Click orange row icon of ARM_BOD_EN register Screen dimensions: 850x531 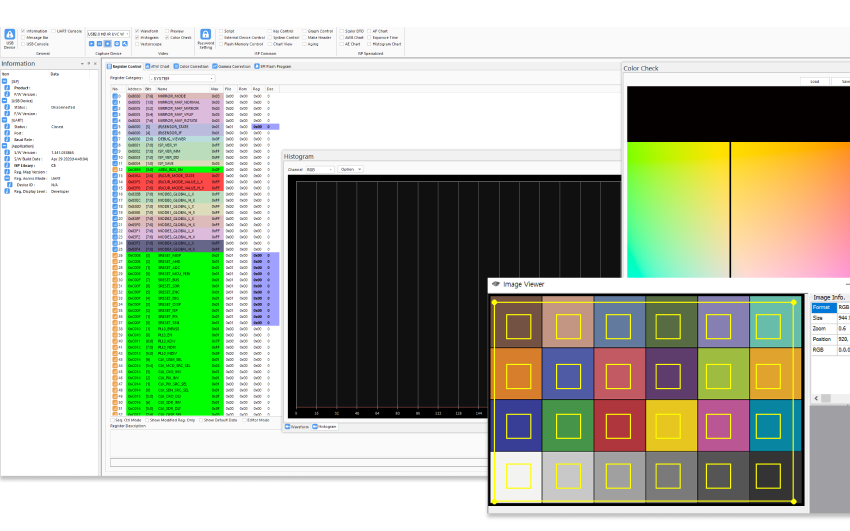[115, 170]
